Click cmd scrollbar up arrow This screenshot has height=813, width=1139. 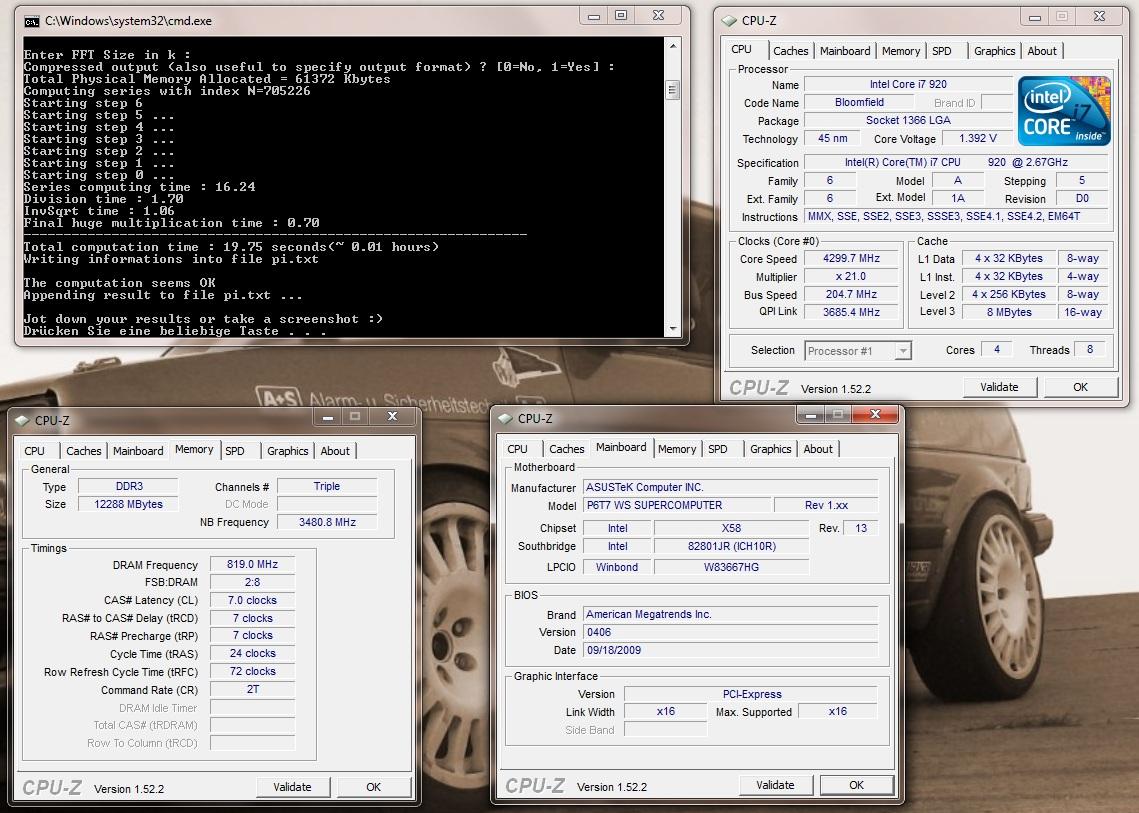(673, 46)
